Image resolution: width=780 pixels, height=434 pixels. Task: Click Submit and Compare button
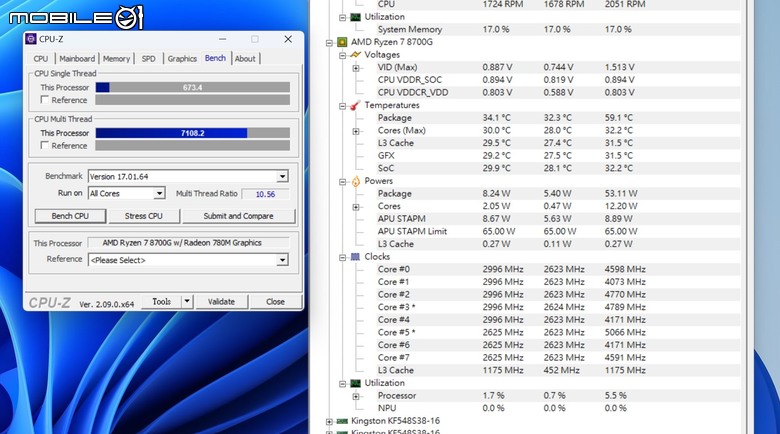click(238, 216)
